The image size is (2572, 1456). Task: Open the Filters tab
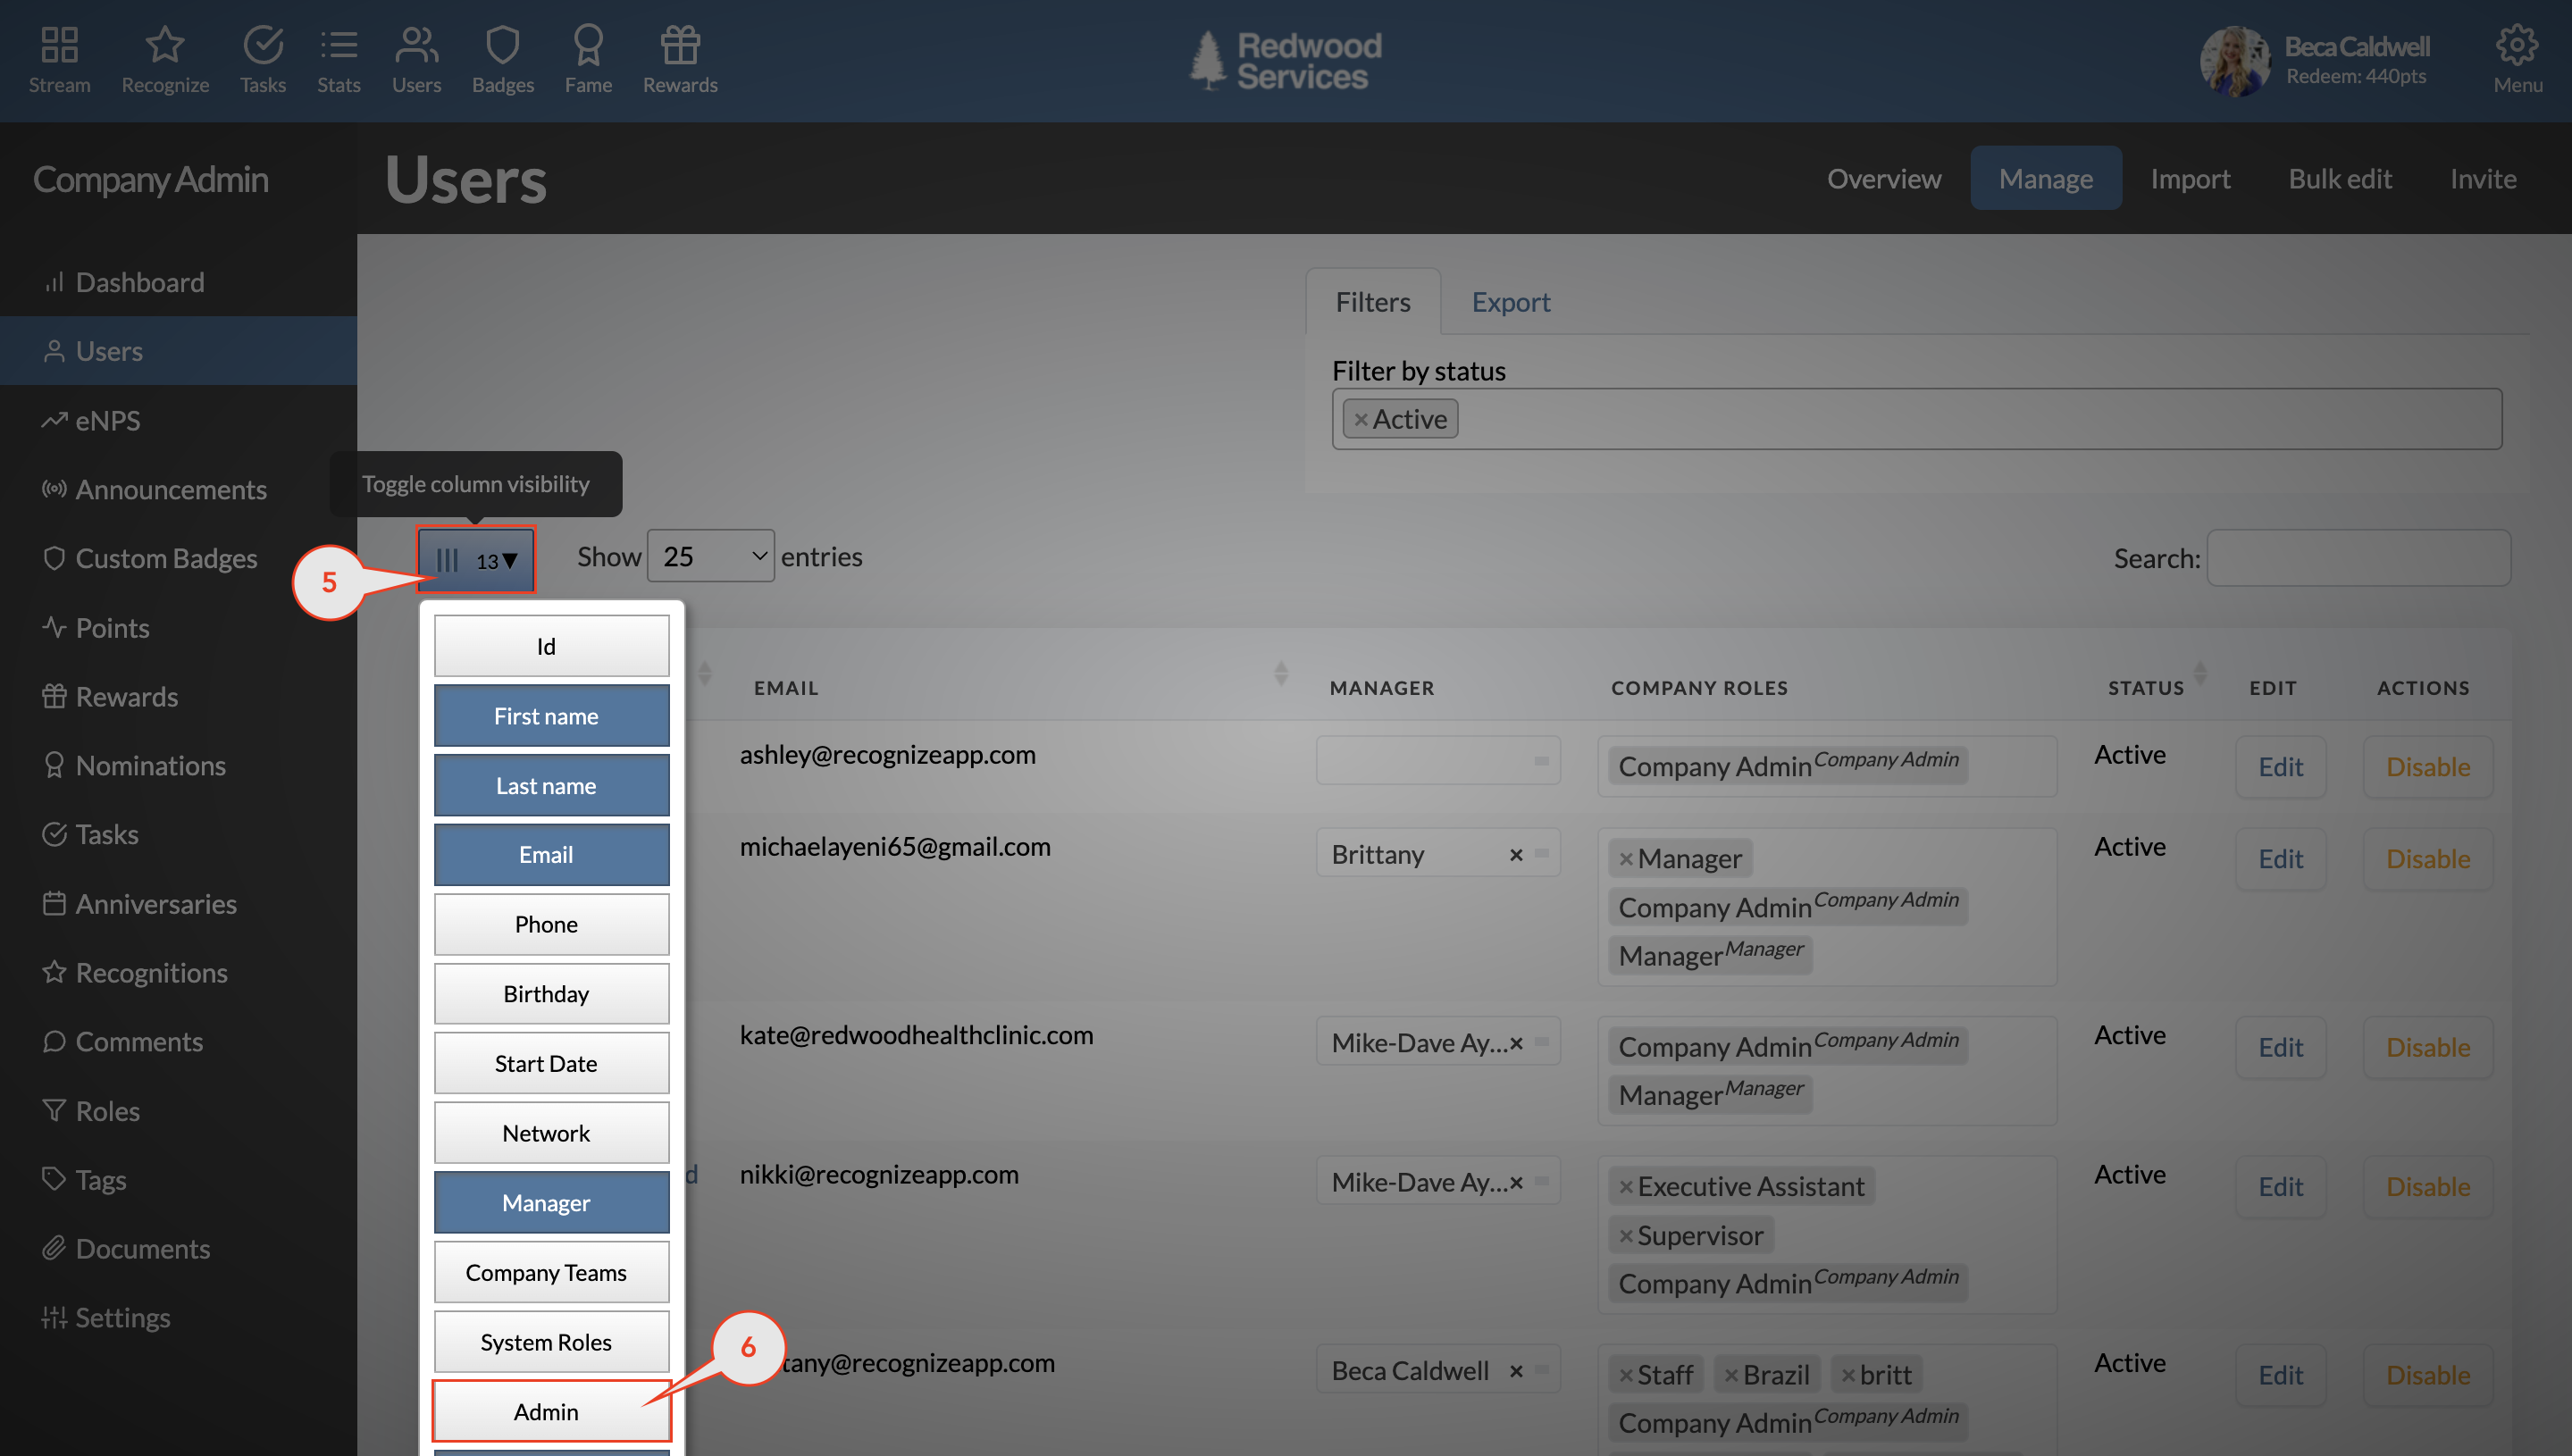(x=1373, y=301)
